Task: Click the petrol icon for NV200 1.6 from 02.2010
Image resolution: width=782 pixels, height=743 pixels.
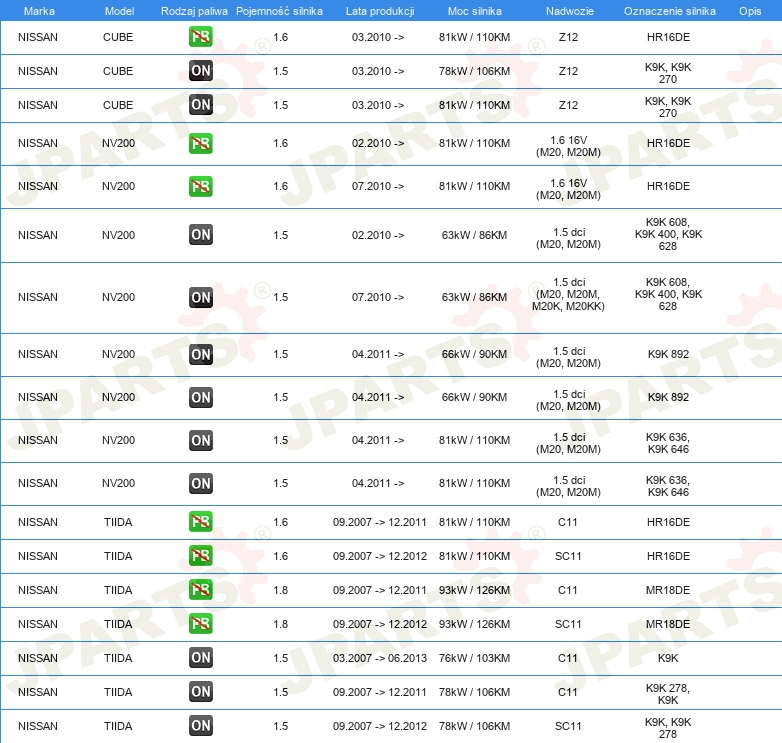Action: pos(200,143)
